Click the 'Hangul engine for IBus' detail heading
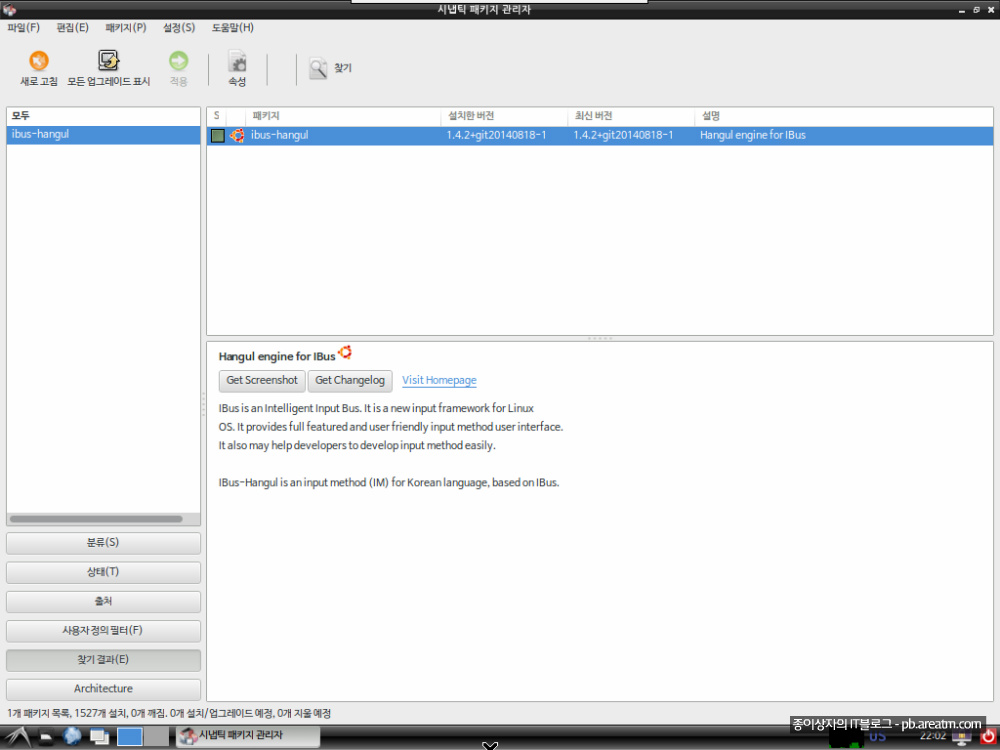 tap(277, 357)
